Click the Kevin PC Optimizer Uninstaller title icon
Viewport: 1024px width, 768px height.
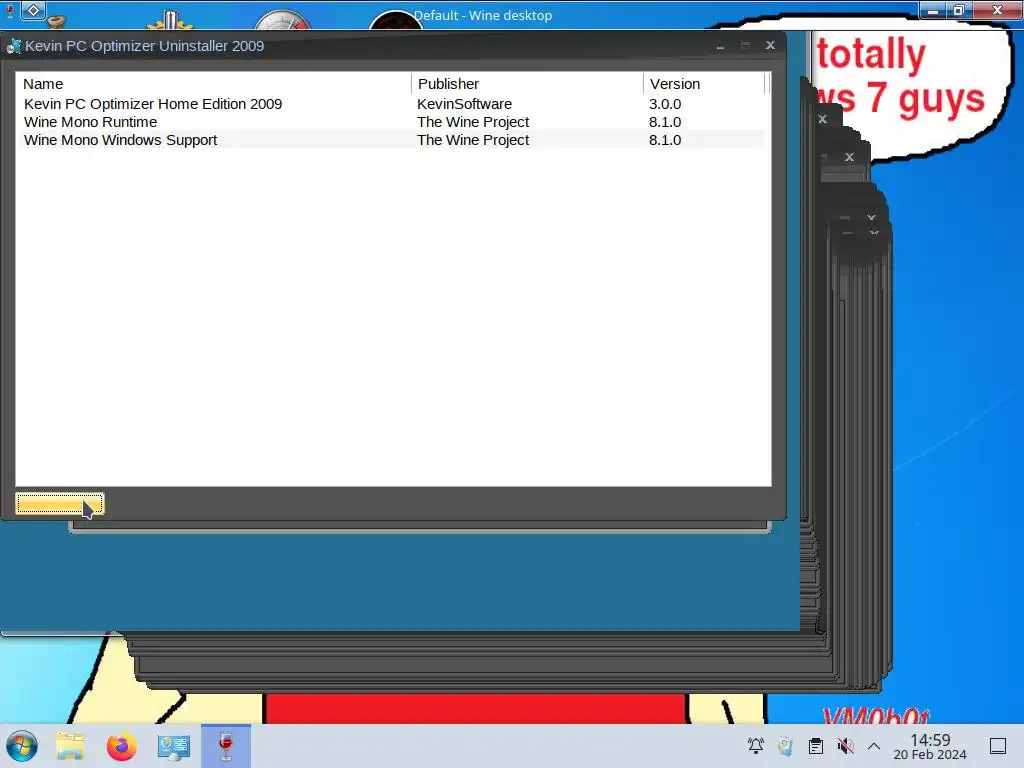13,46
